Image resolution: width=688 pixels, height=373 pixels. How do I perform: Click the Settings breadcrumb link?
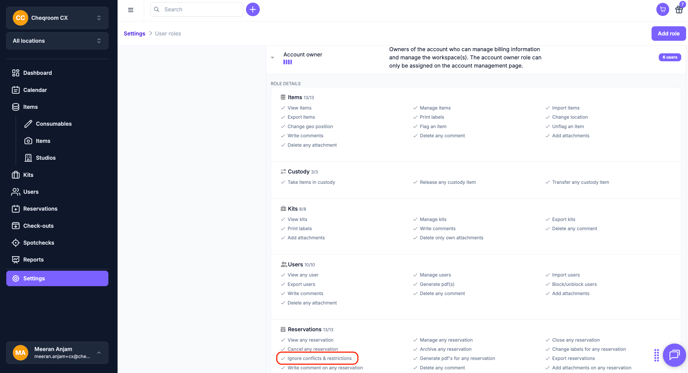pos(134,33)
